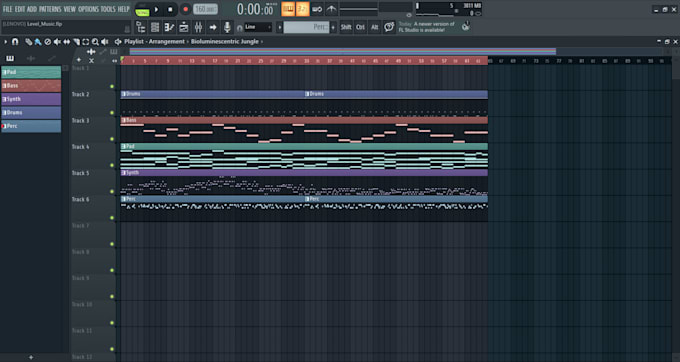680x362 pixels.
Task: Select the Perc pattern in picker
Action: point(31,126)
